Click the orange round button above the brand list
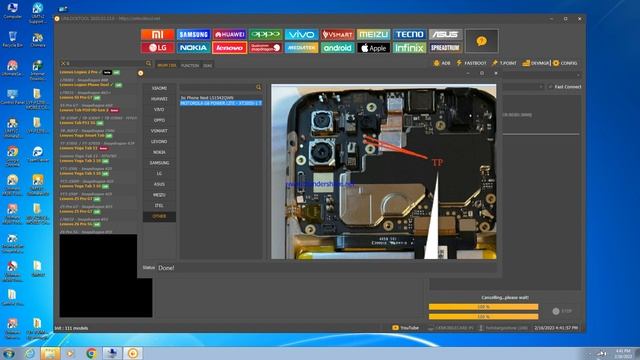The height and width of the screenshot is (360, 640). point(140,73)
